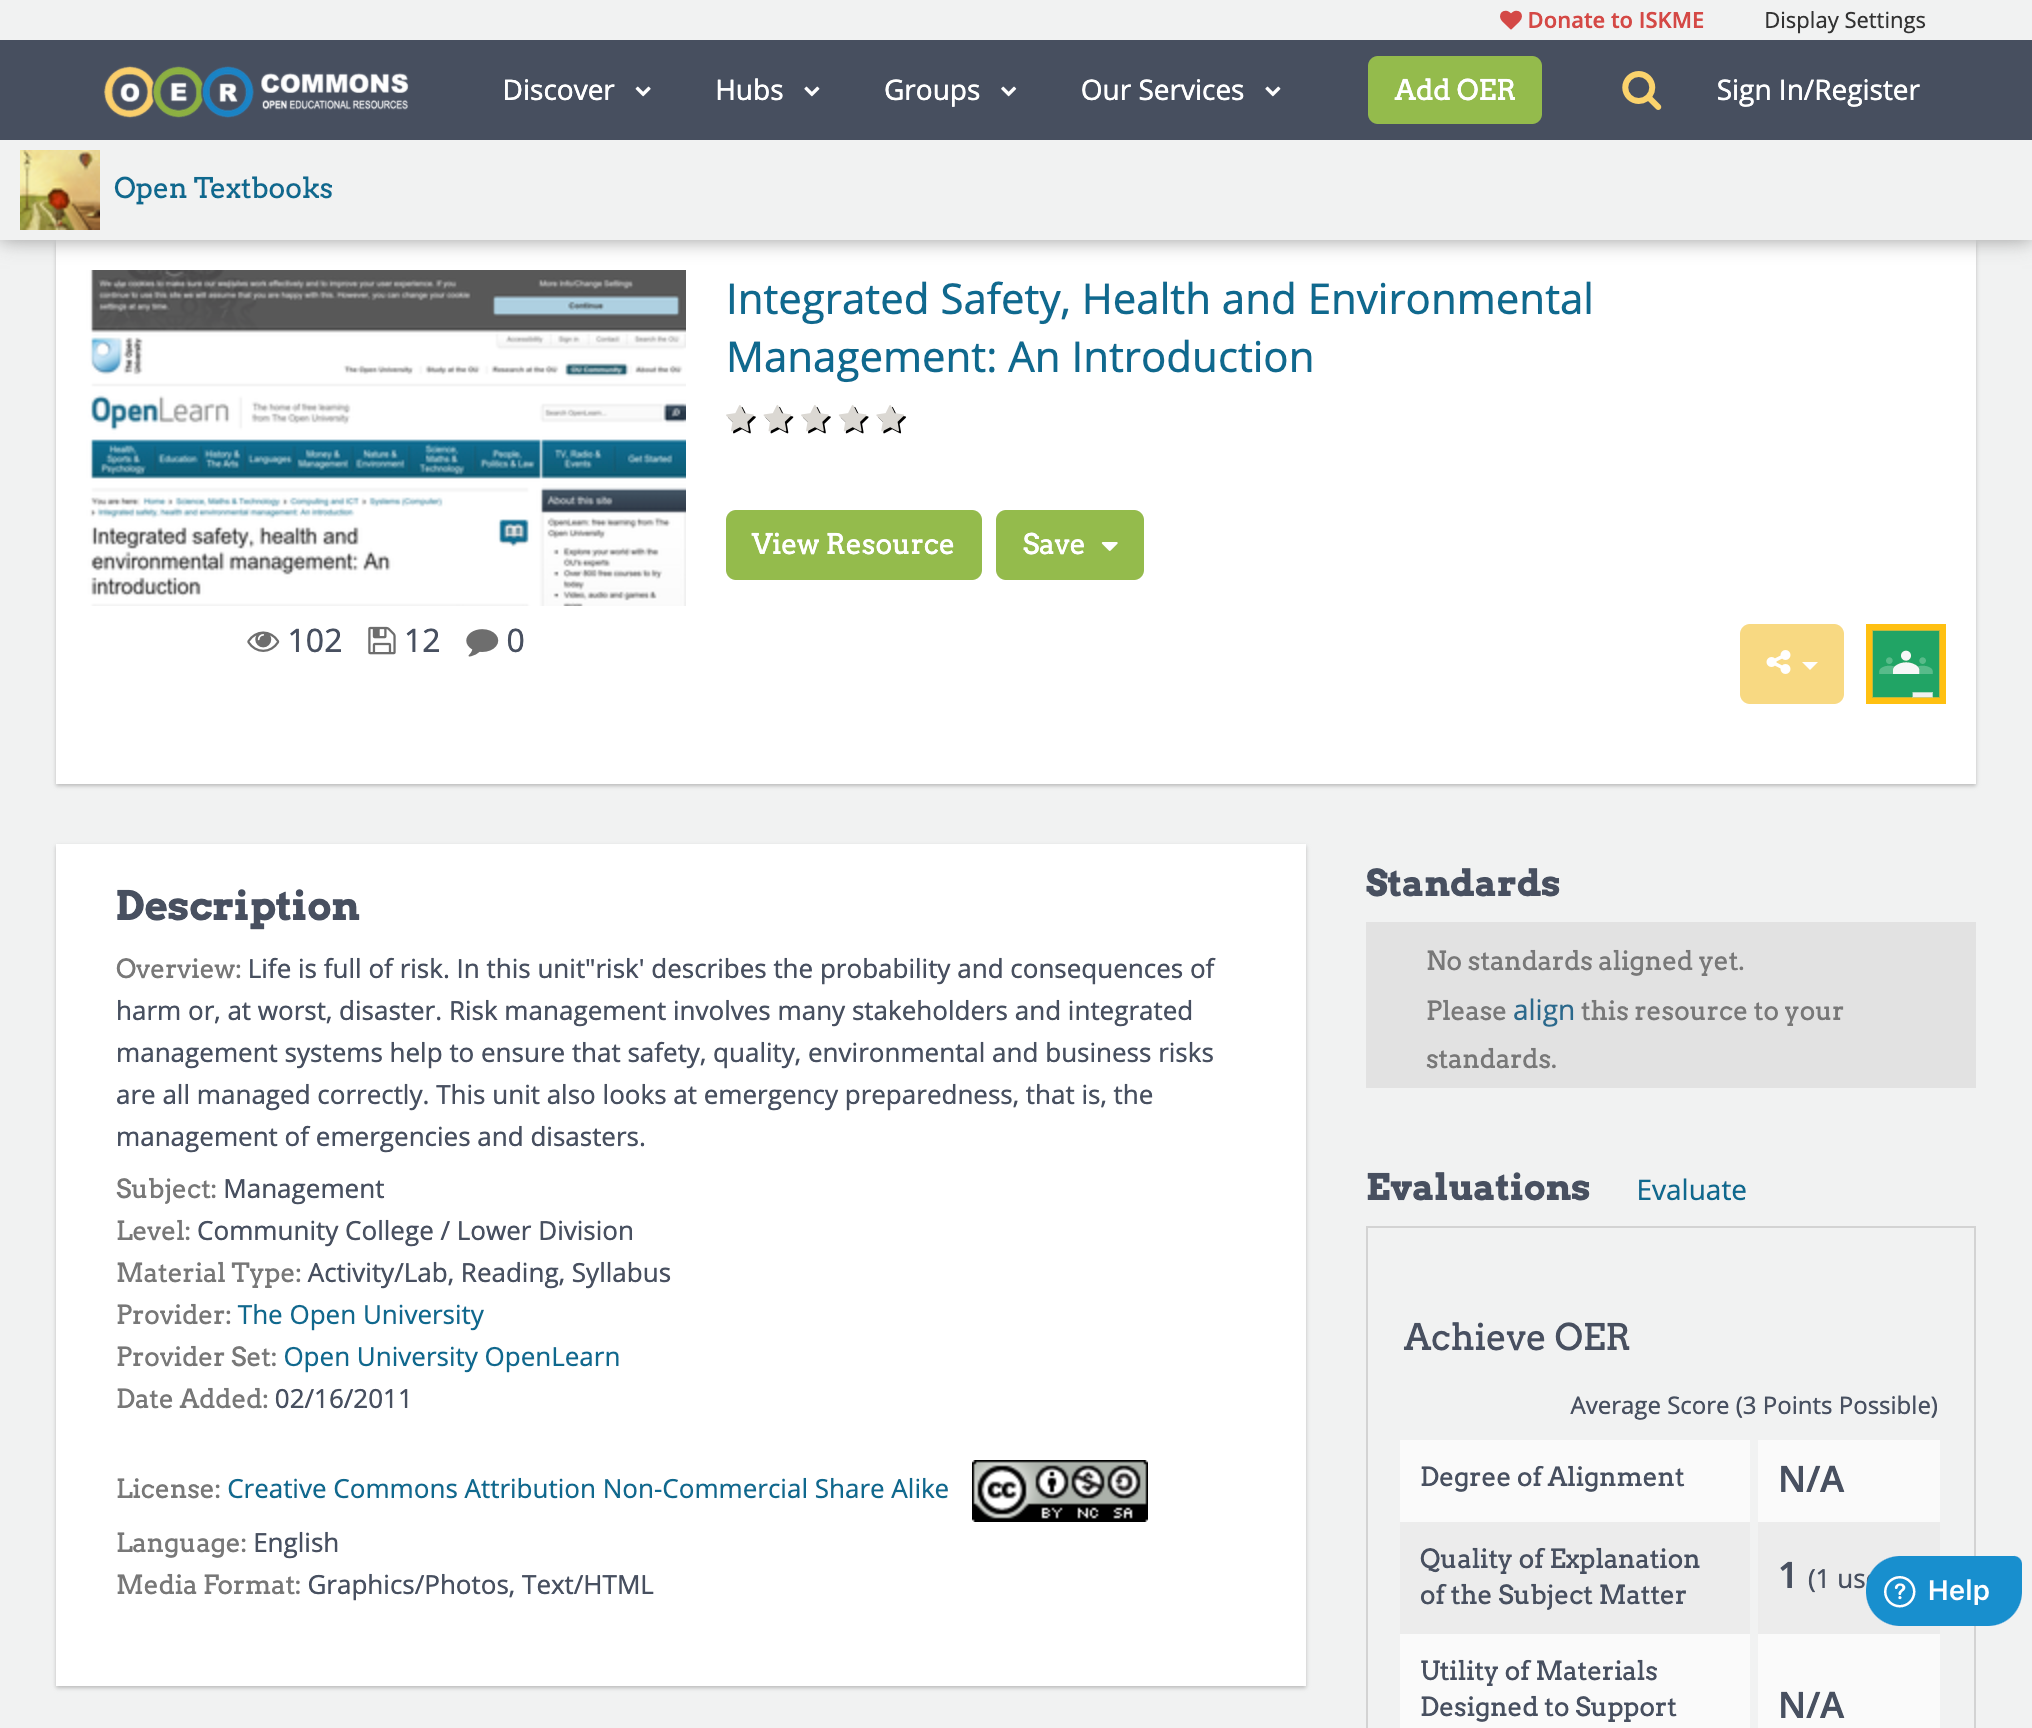The image size is (2032, 1728).
Task: Expand the Discover menu
Action: (577, 91)
